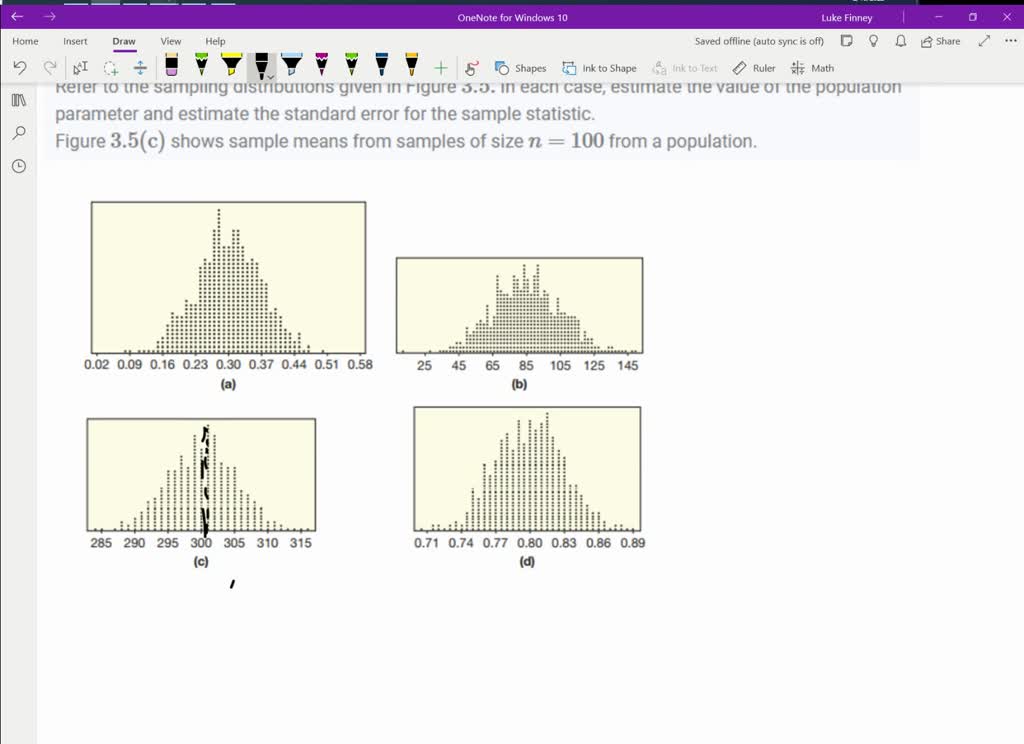1024x744 pixels.
Task: Select the purple galaxy pen
Action: click(x=320, y=67)
